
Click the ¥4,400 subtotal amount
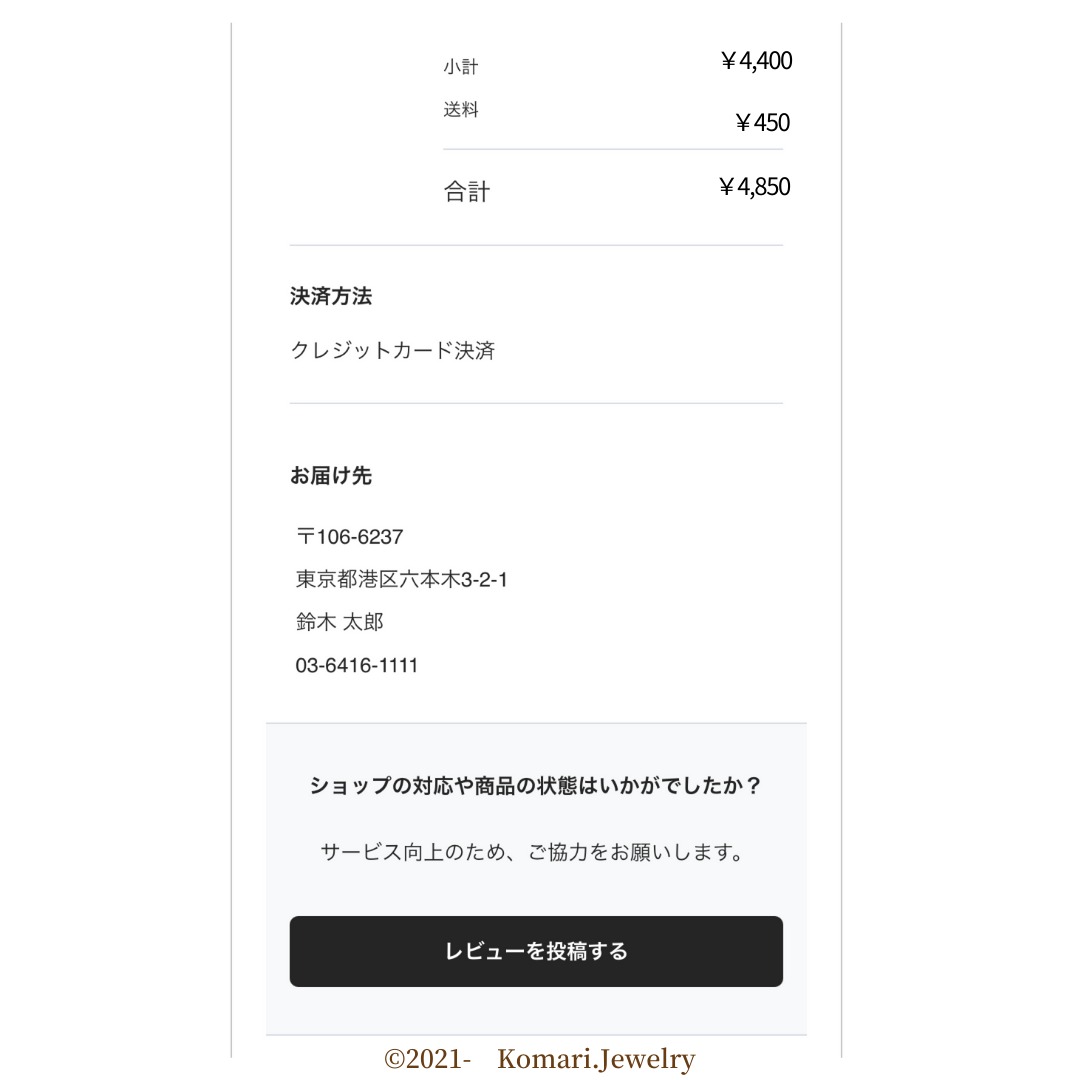coord(756,61)
